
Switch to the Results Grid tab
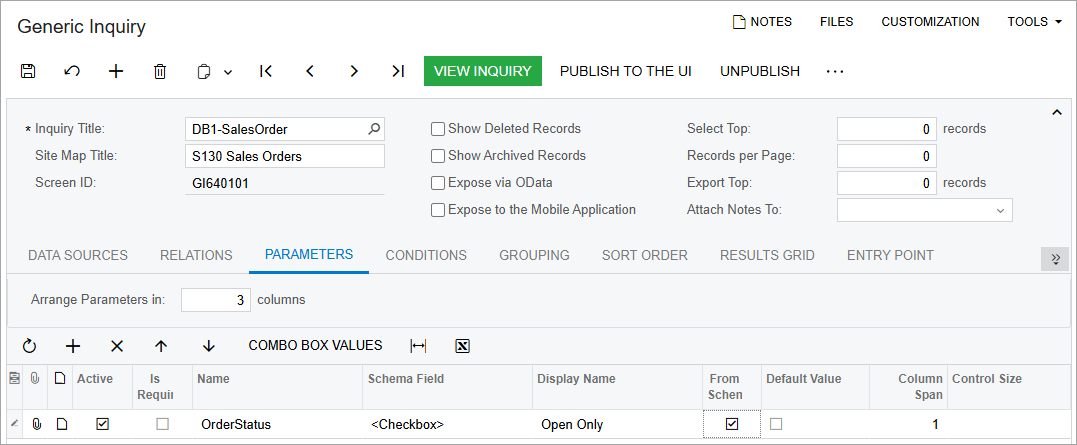click(x=767, y=255)
